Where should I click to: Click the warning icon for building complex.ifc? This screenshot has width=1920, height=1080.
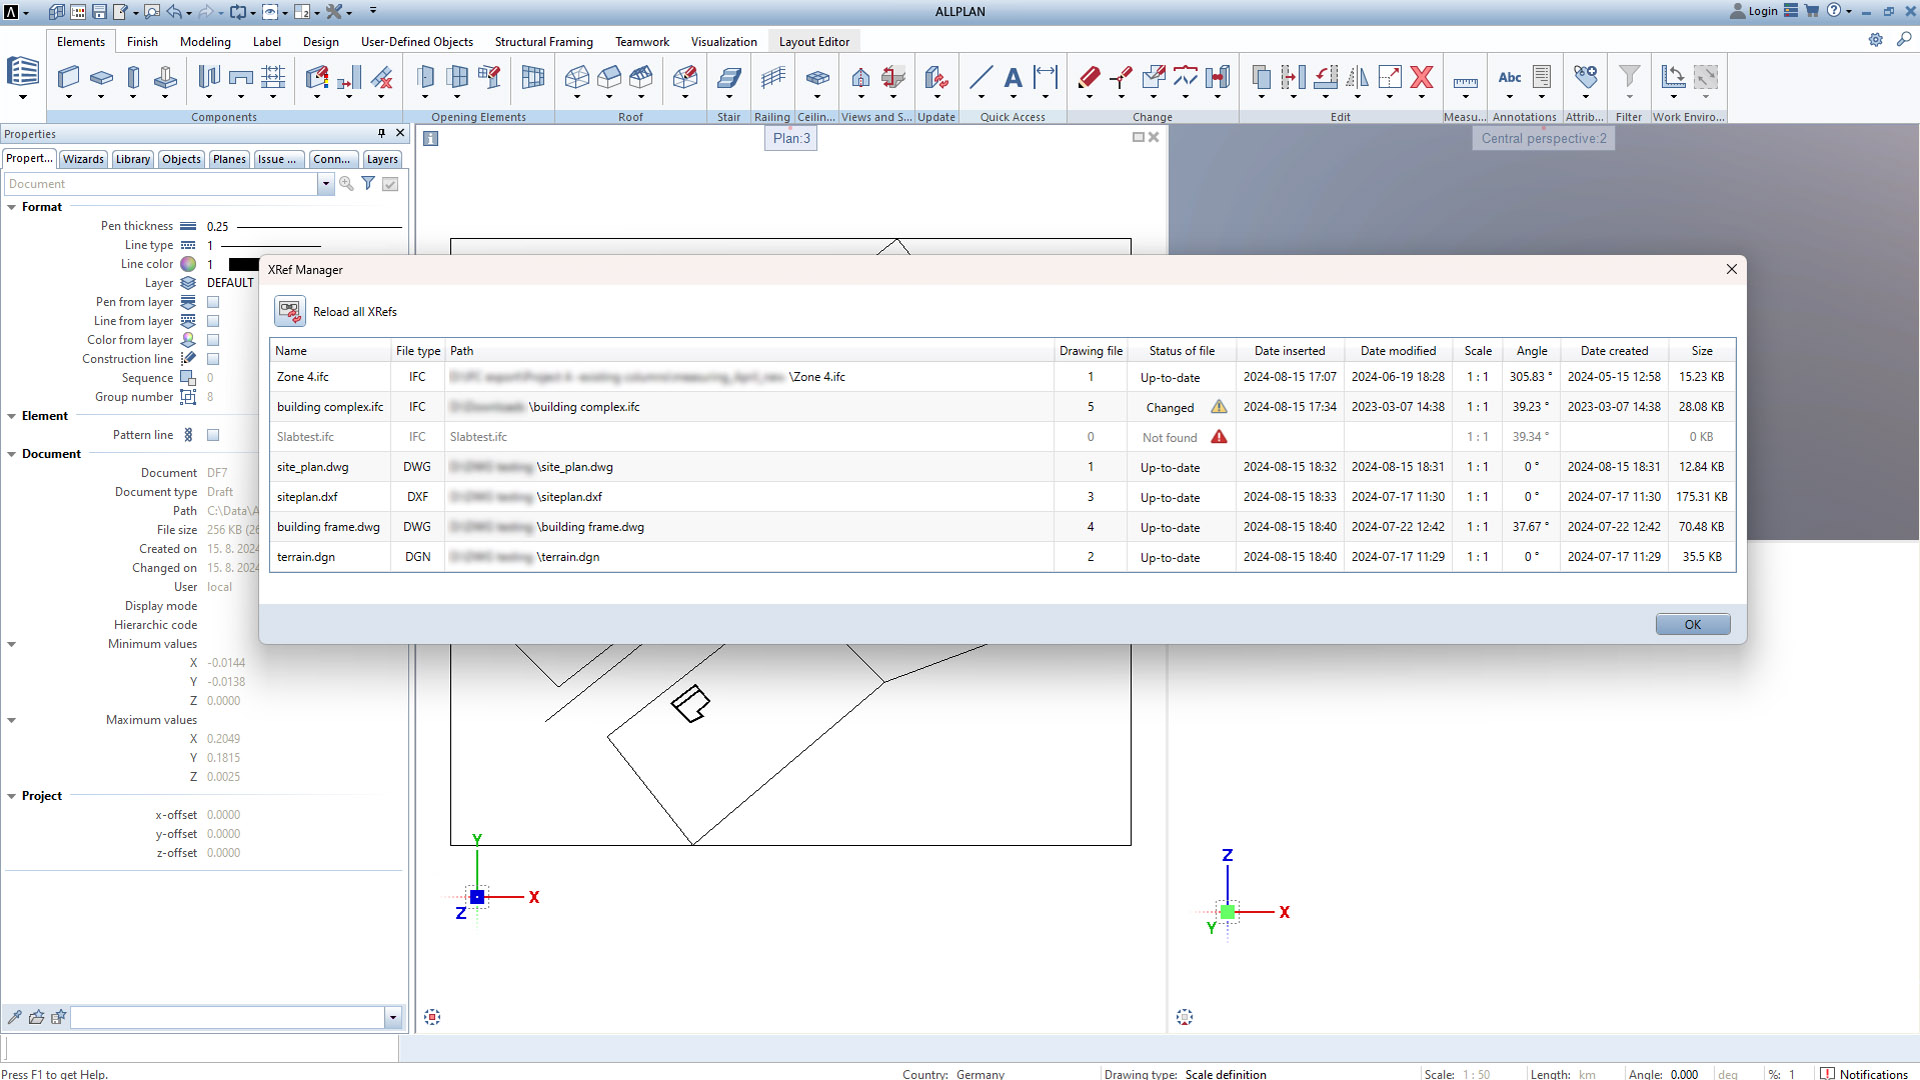(x=1219, y=407)
